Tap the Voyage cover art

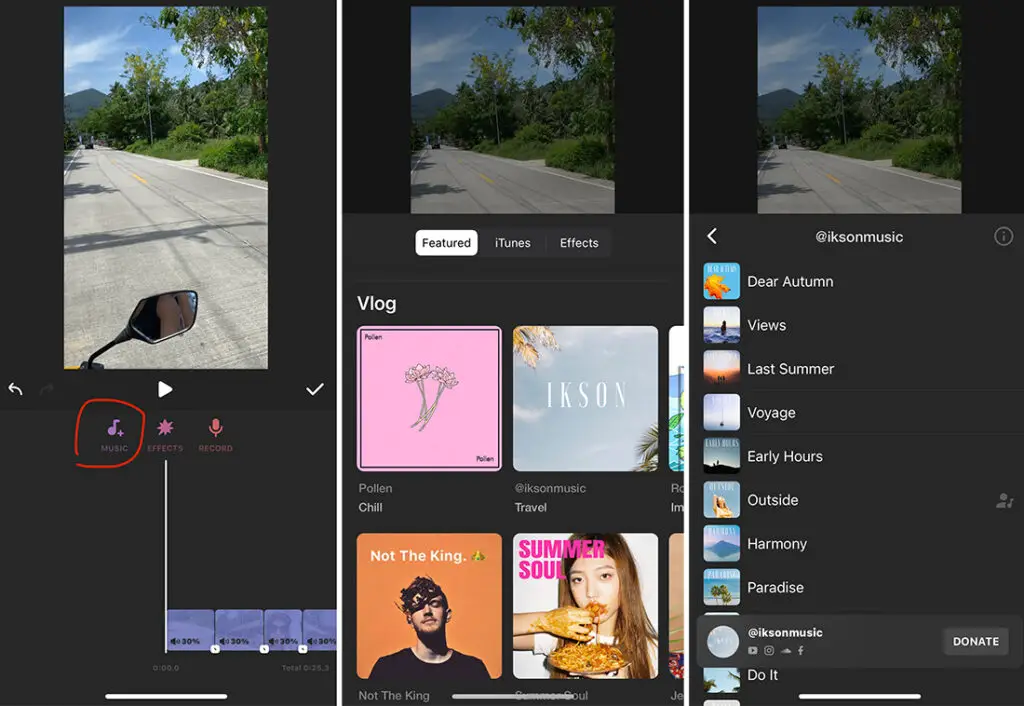click(722, 413)
